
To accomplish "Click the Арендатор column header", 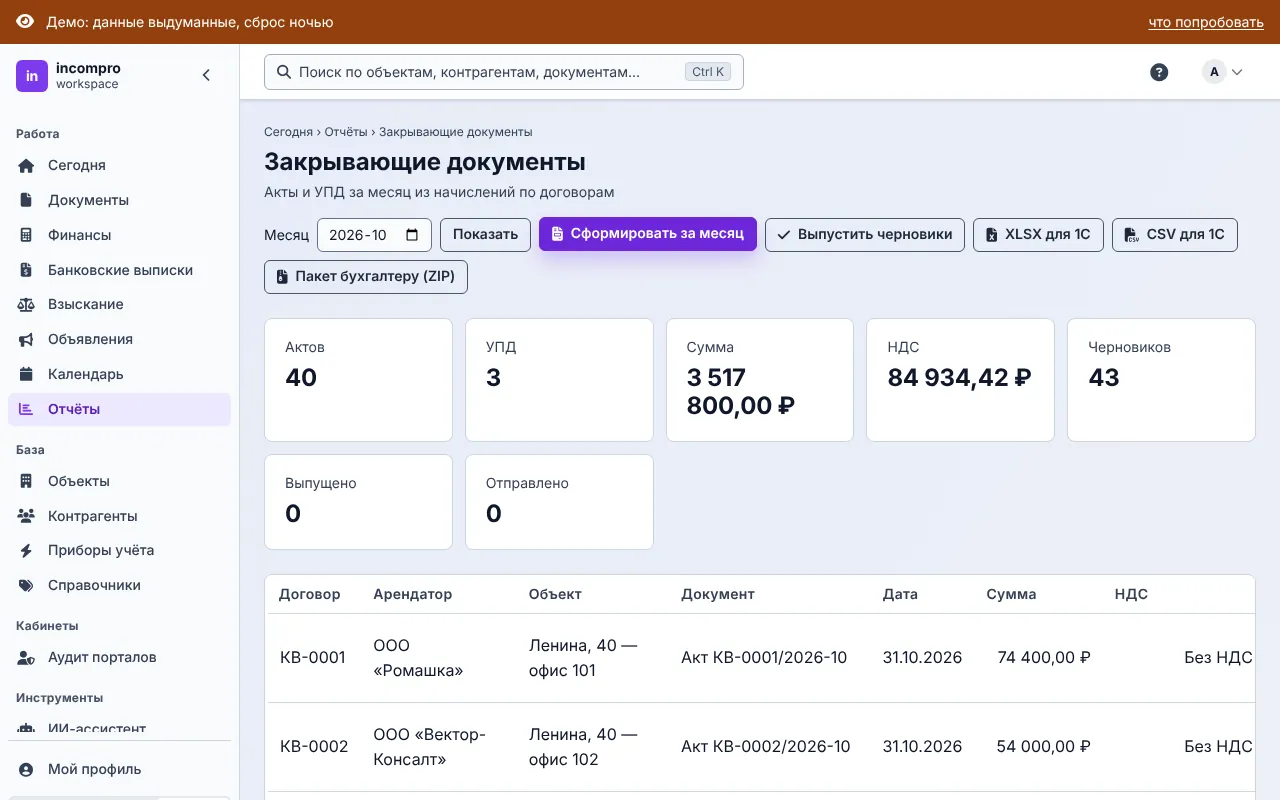I will (412, 594).
